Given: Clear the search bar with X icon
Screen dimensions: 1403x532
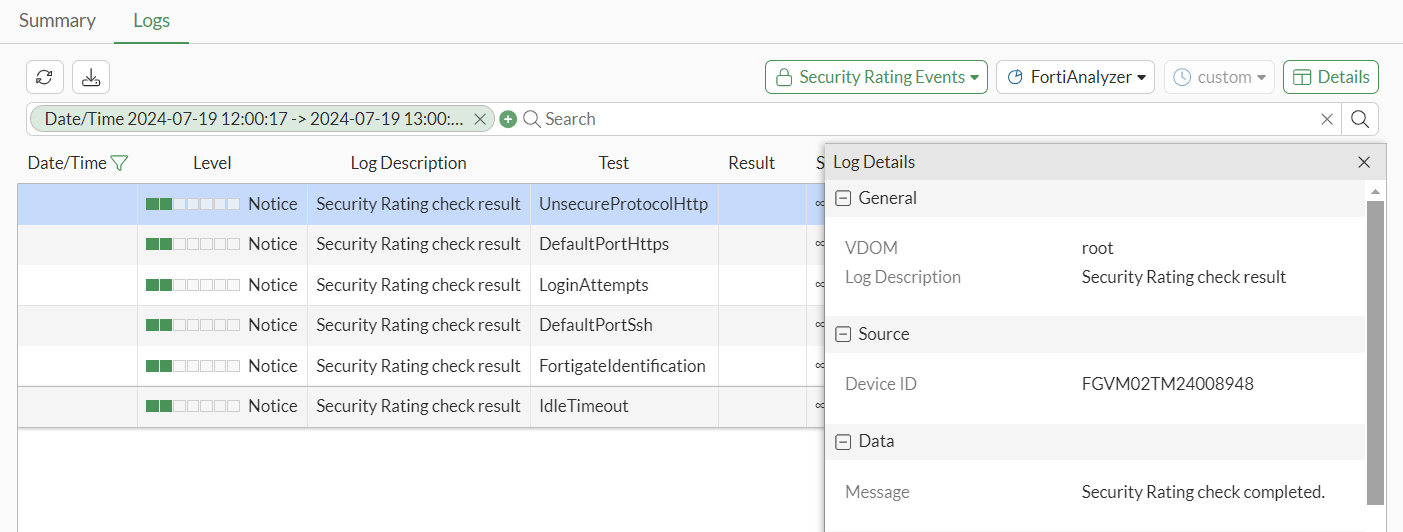Looking at the screenshot, I should point(1327,119).
